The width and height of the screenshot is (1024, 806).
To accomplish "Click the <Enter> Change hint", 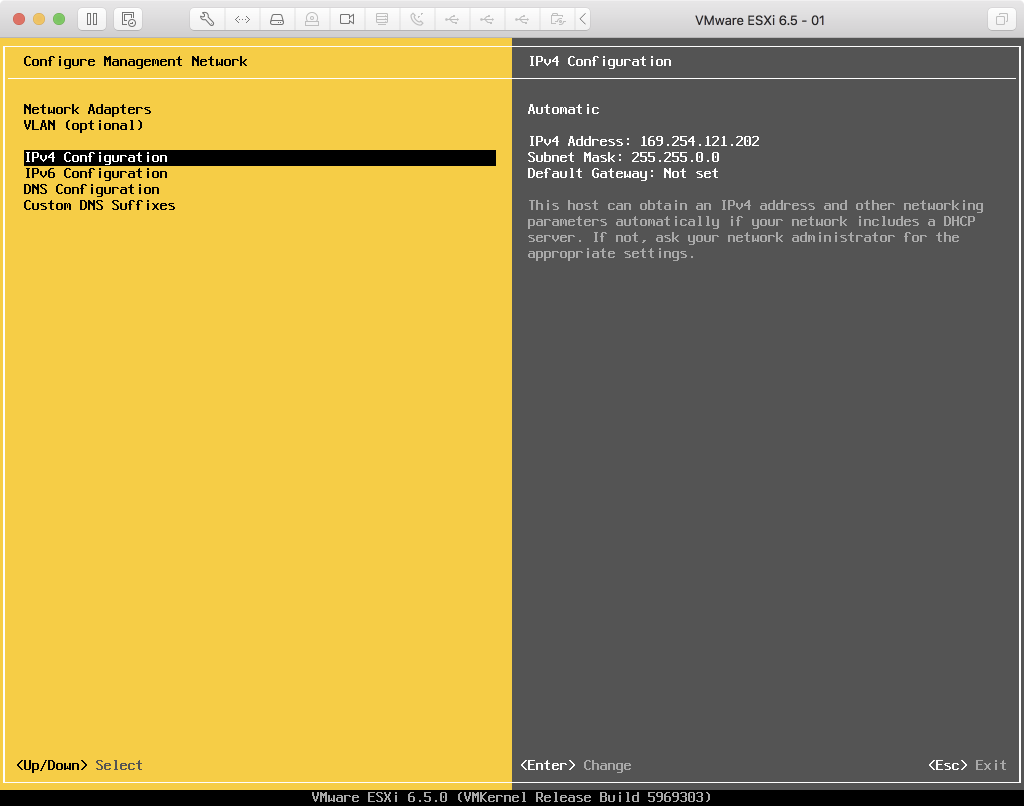I will (576, 766).
